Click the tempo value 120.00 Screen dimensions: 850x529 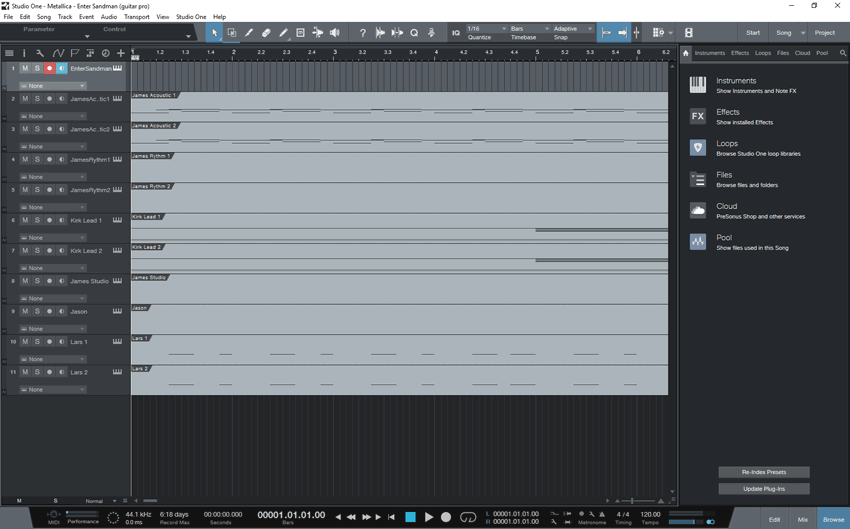coord(650,514)
